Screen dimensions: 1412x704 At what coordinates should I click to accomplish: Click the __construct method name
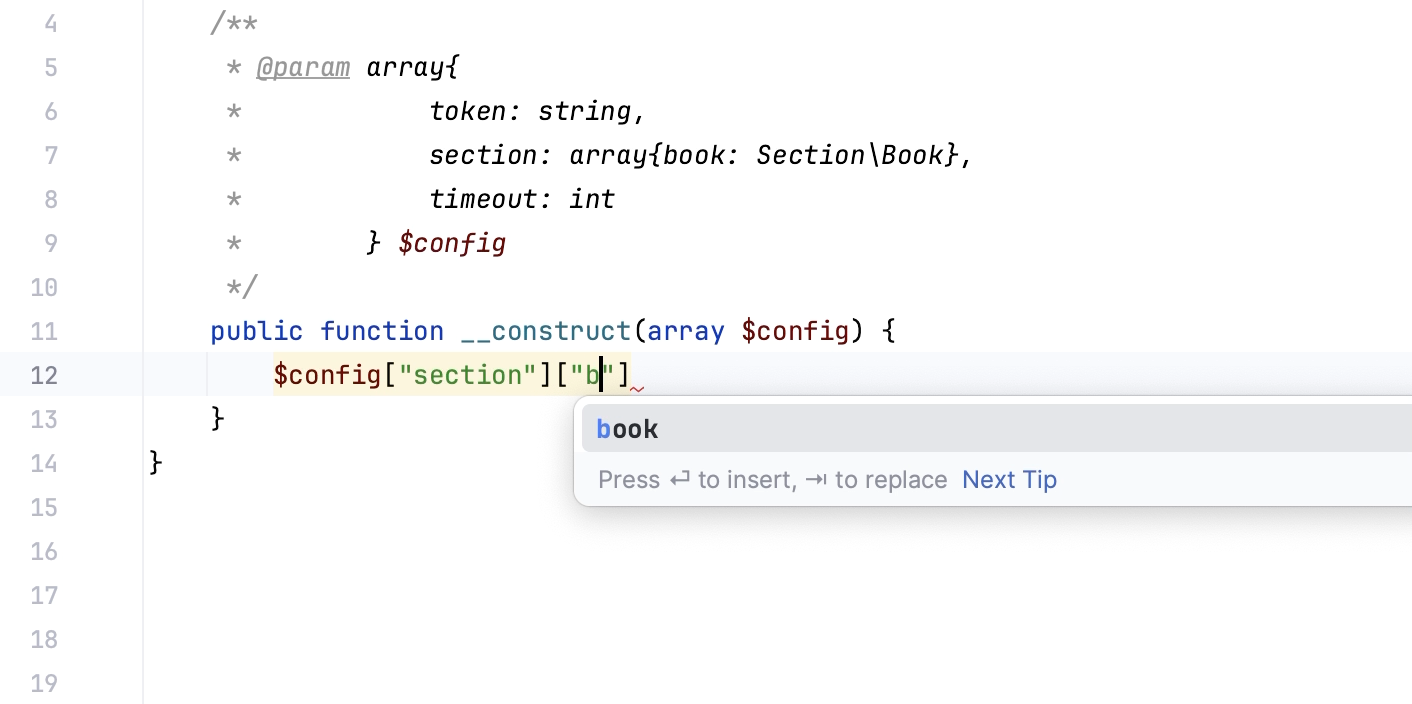click(x=545, y=331)
